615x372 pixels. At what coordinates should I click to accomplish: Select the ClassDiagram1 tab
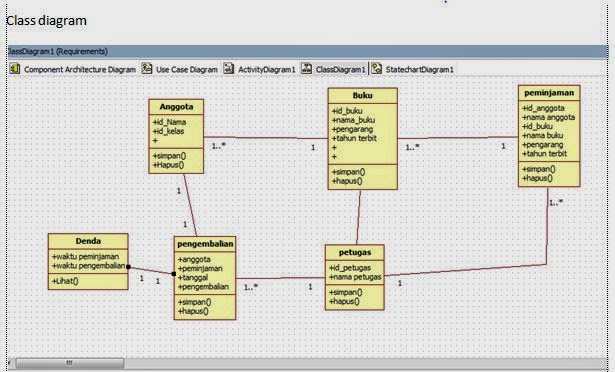pos(340,69)
